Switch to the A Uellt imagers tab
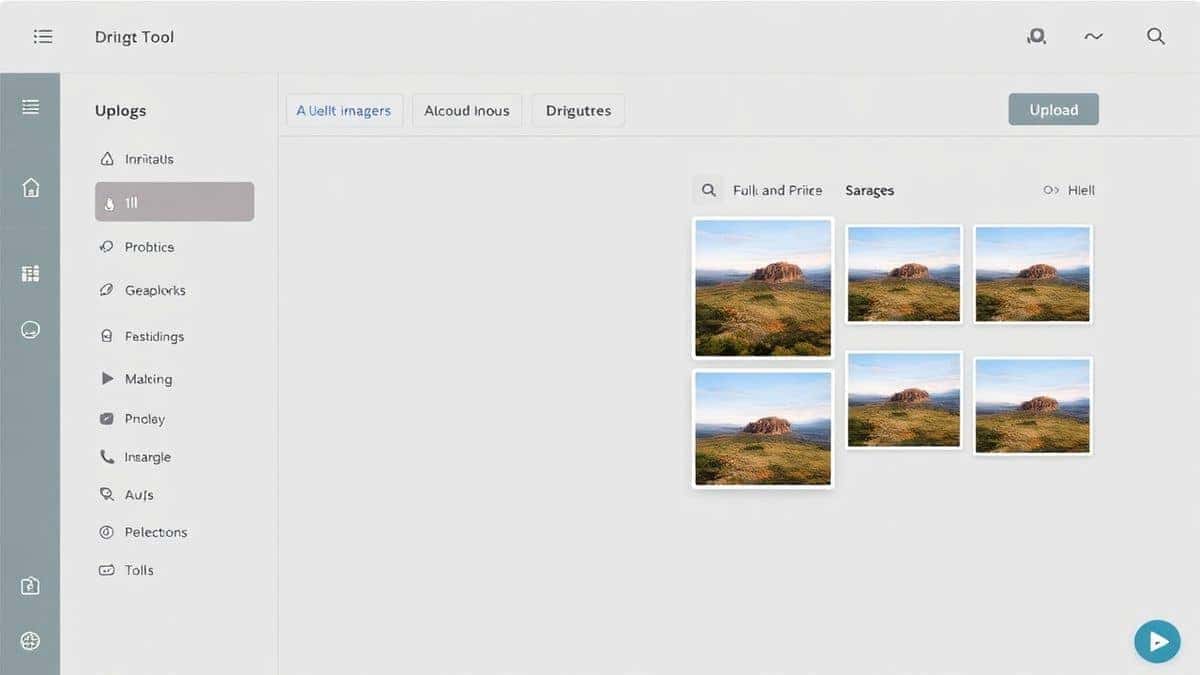This screenshot has width=1200, height=675. coord(344,110)
